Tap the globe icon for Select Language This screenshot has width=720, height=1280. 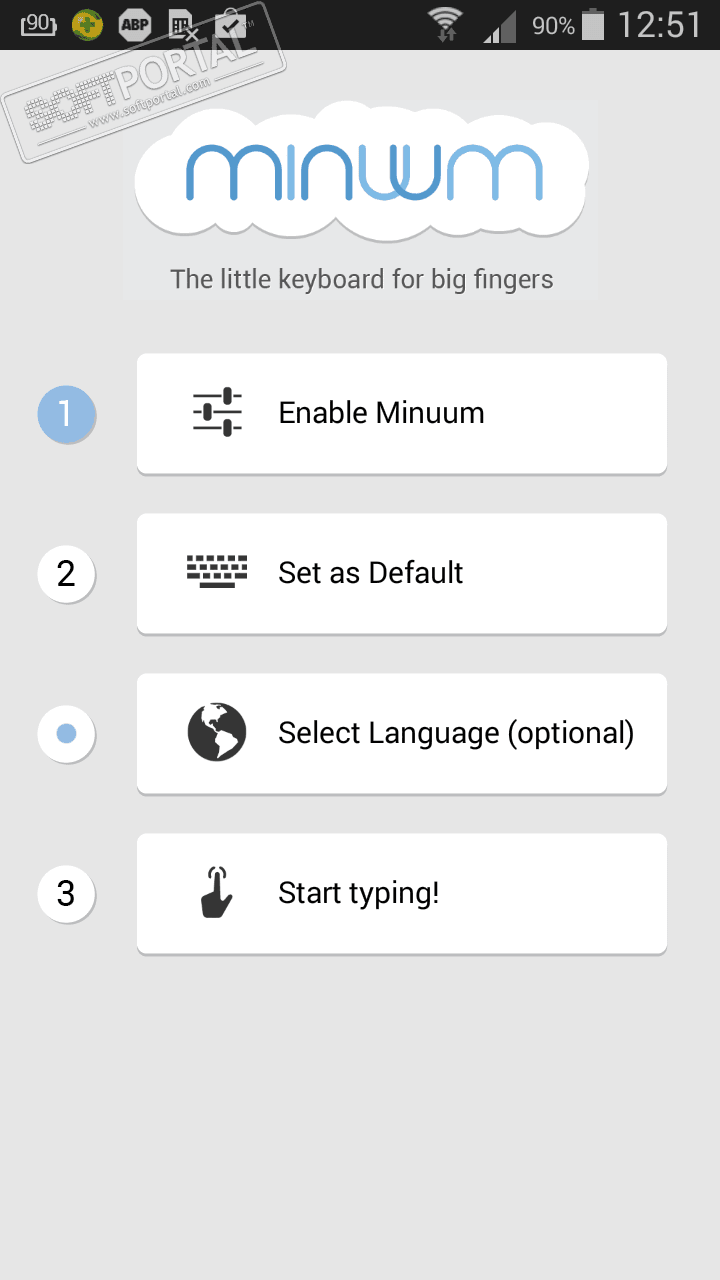217,733
